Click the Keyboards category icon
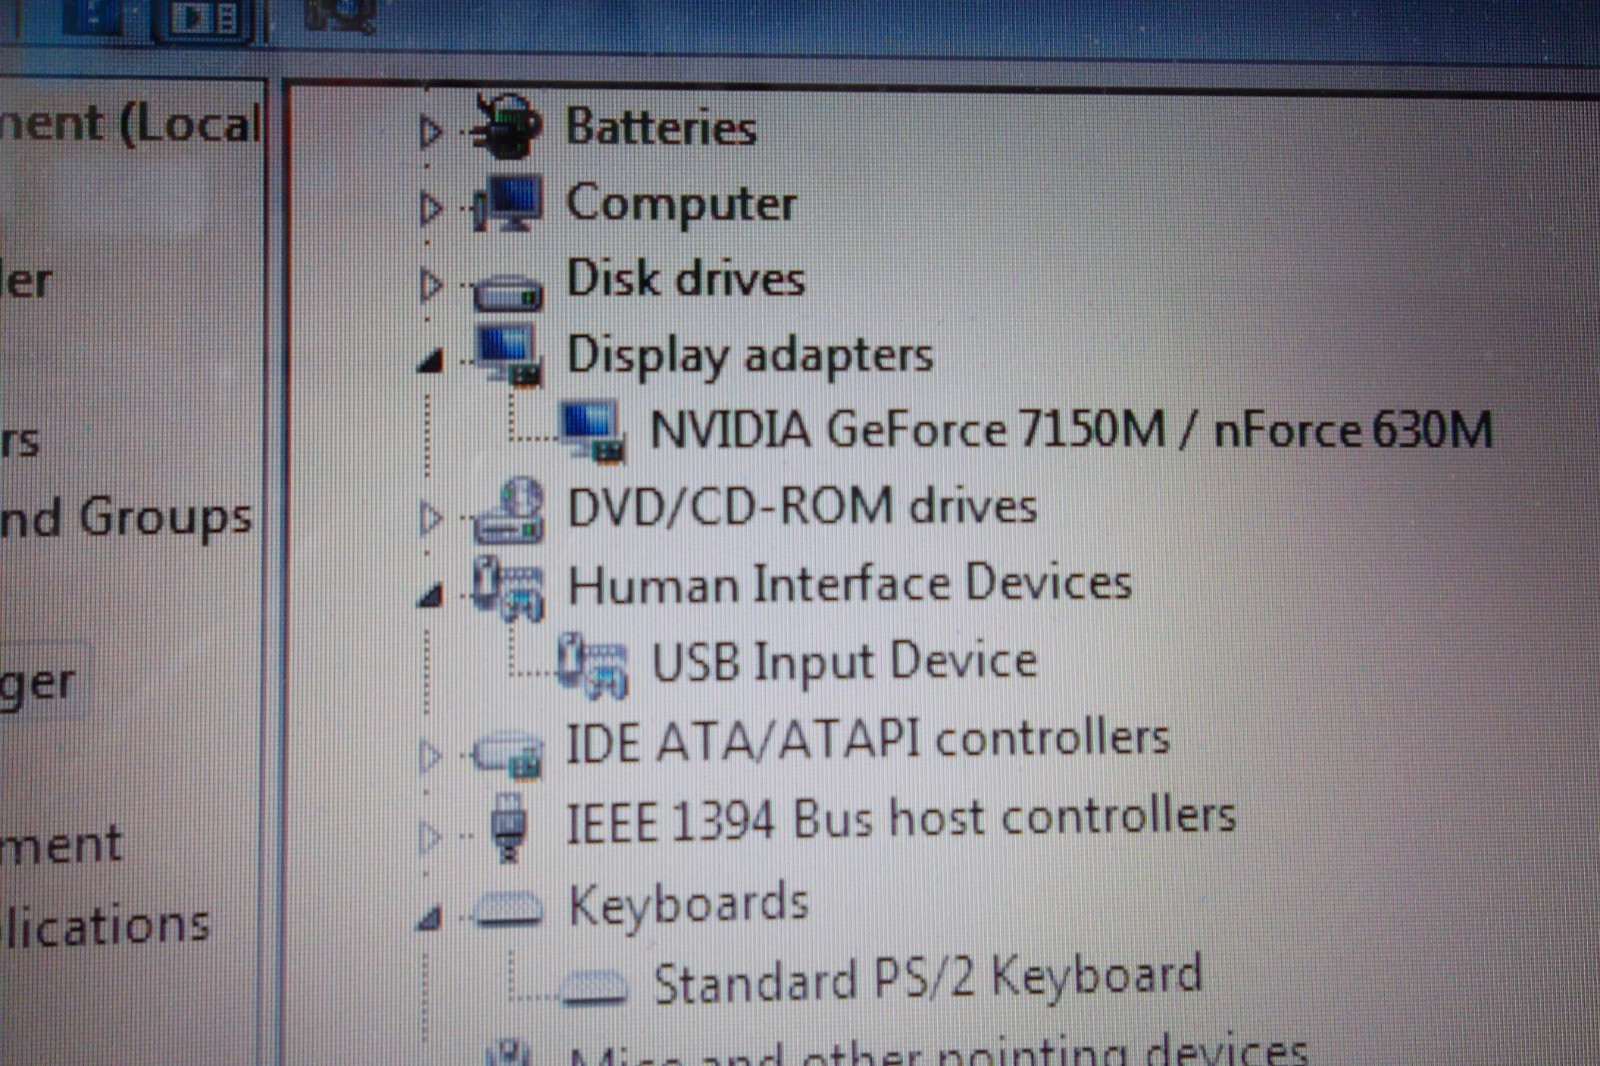The height and width of the screenshot is (1066, 1600). (x=509, y=909)
